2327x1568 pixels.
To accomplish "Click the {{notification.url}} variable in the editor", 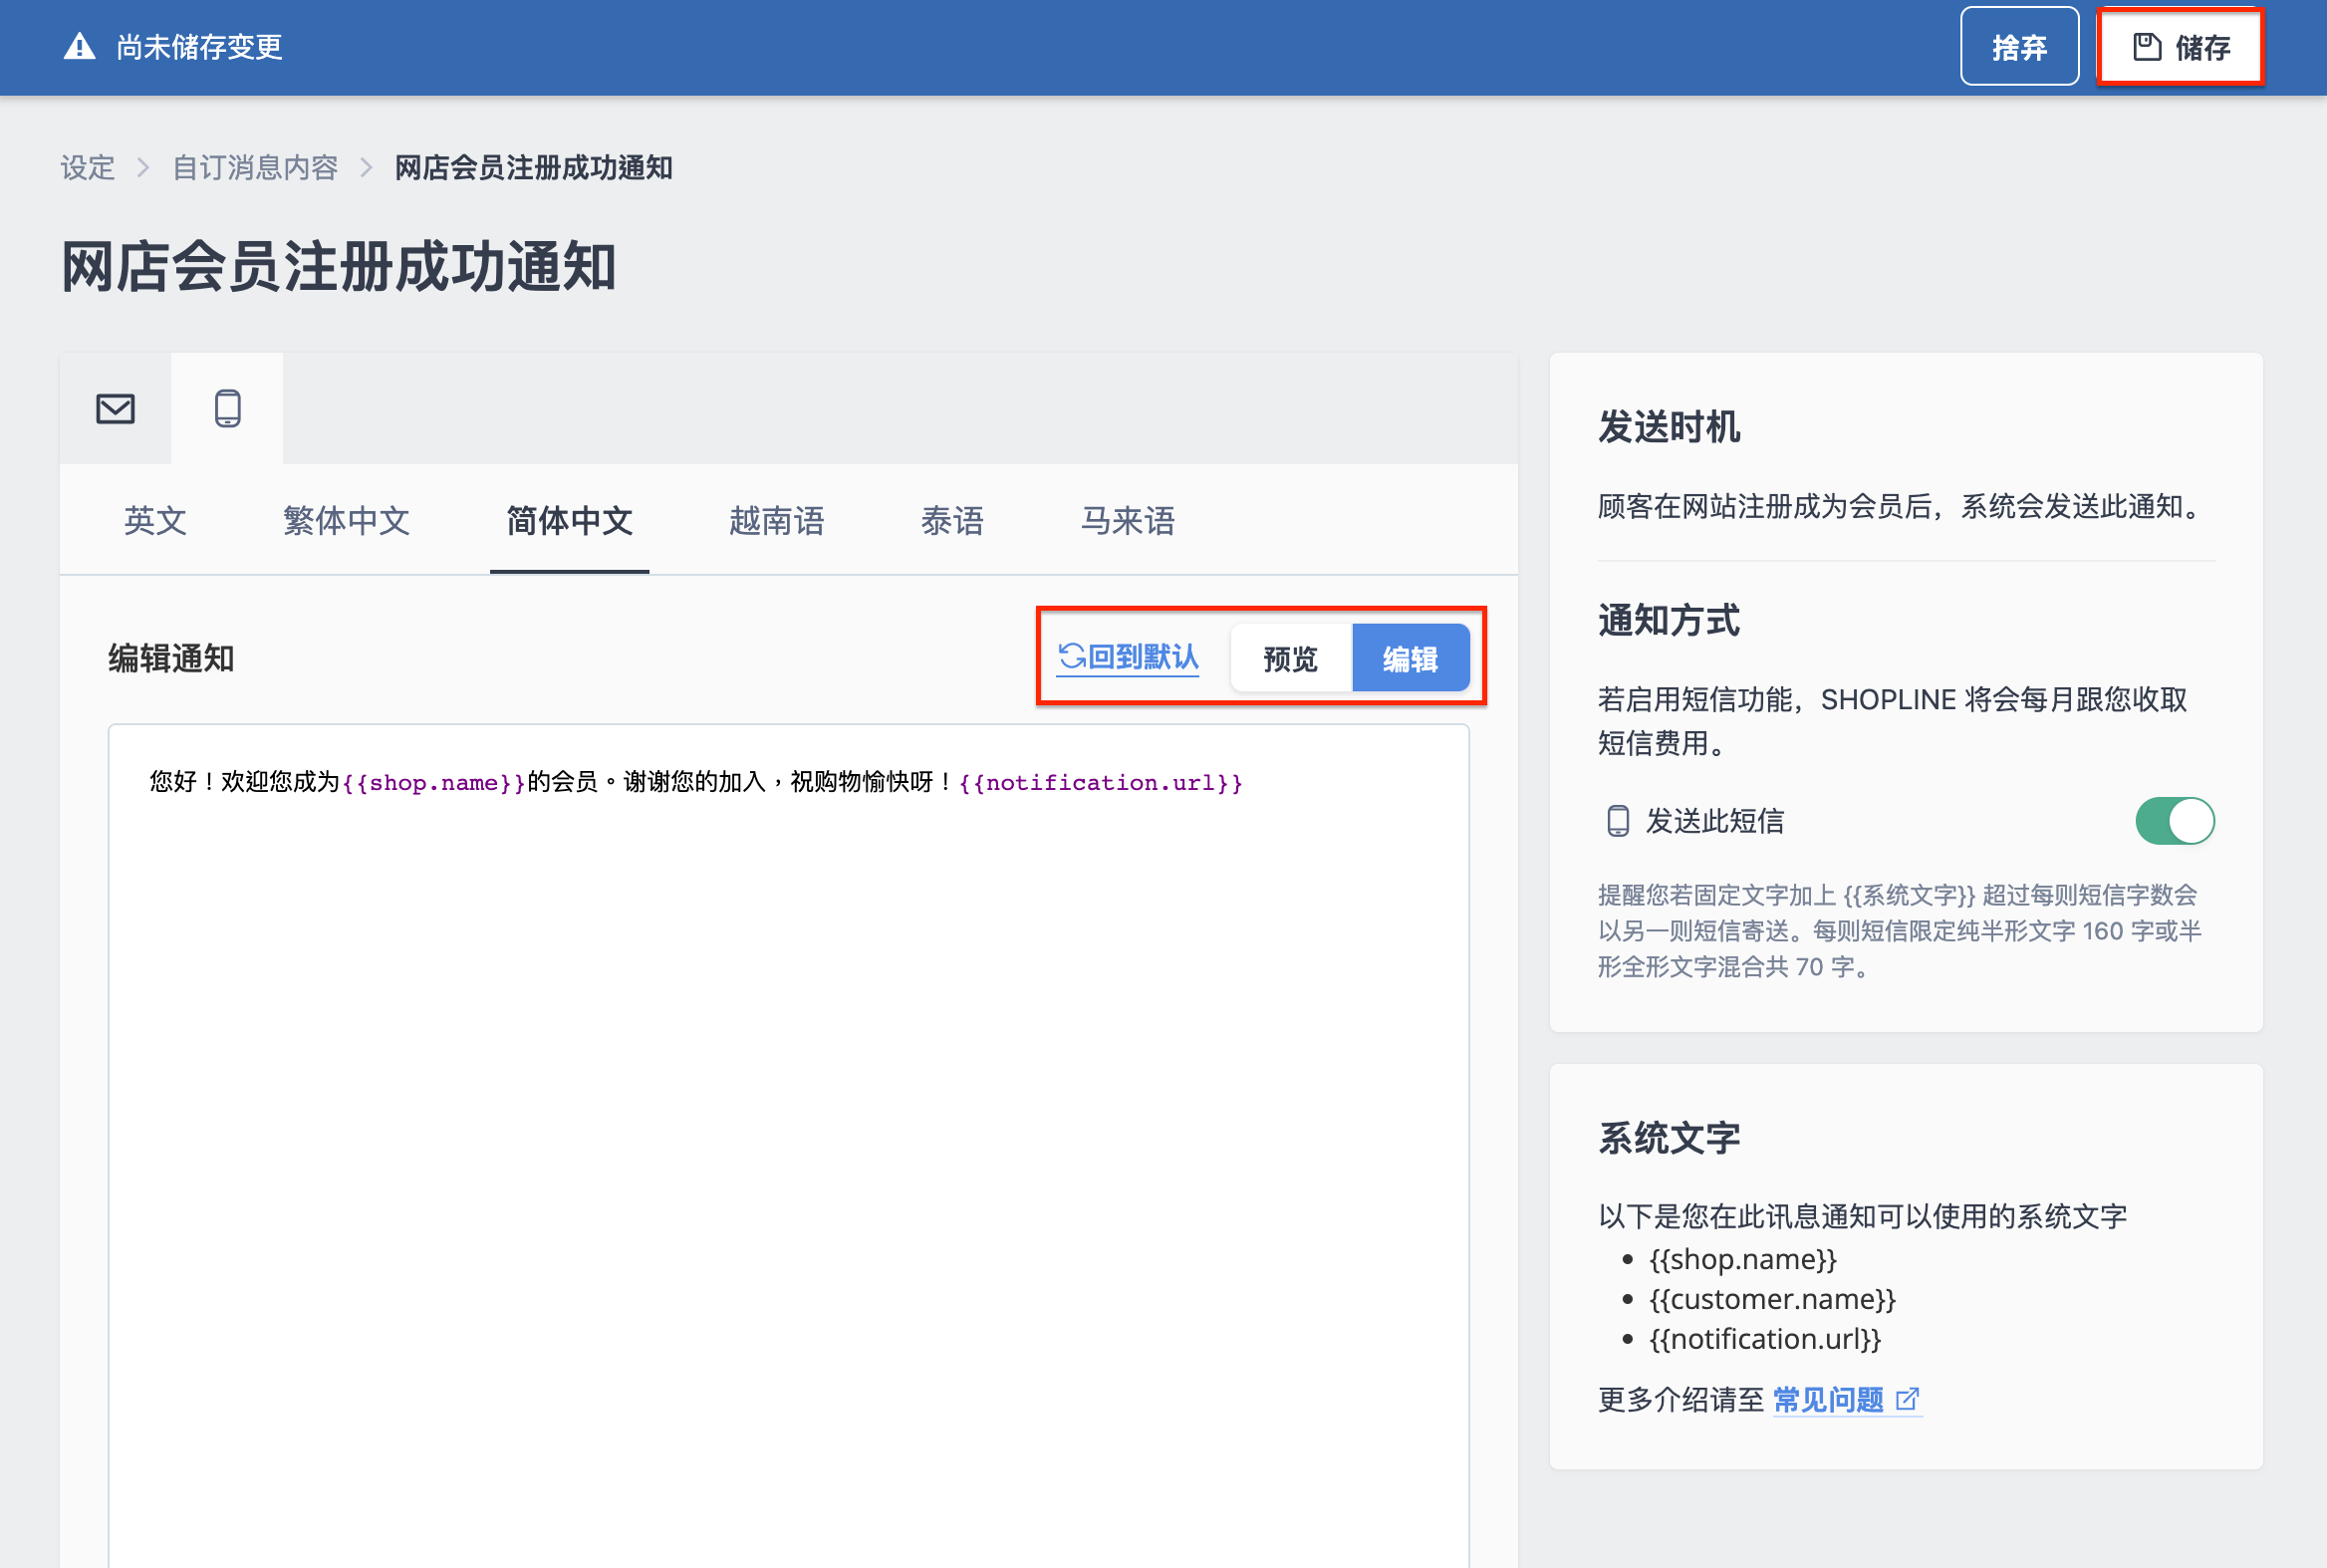I will point(1100,782).
